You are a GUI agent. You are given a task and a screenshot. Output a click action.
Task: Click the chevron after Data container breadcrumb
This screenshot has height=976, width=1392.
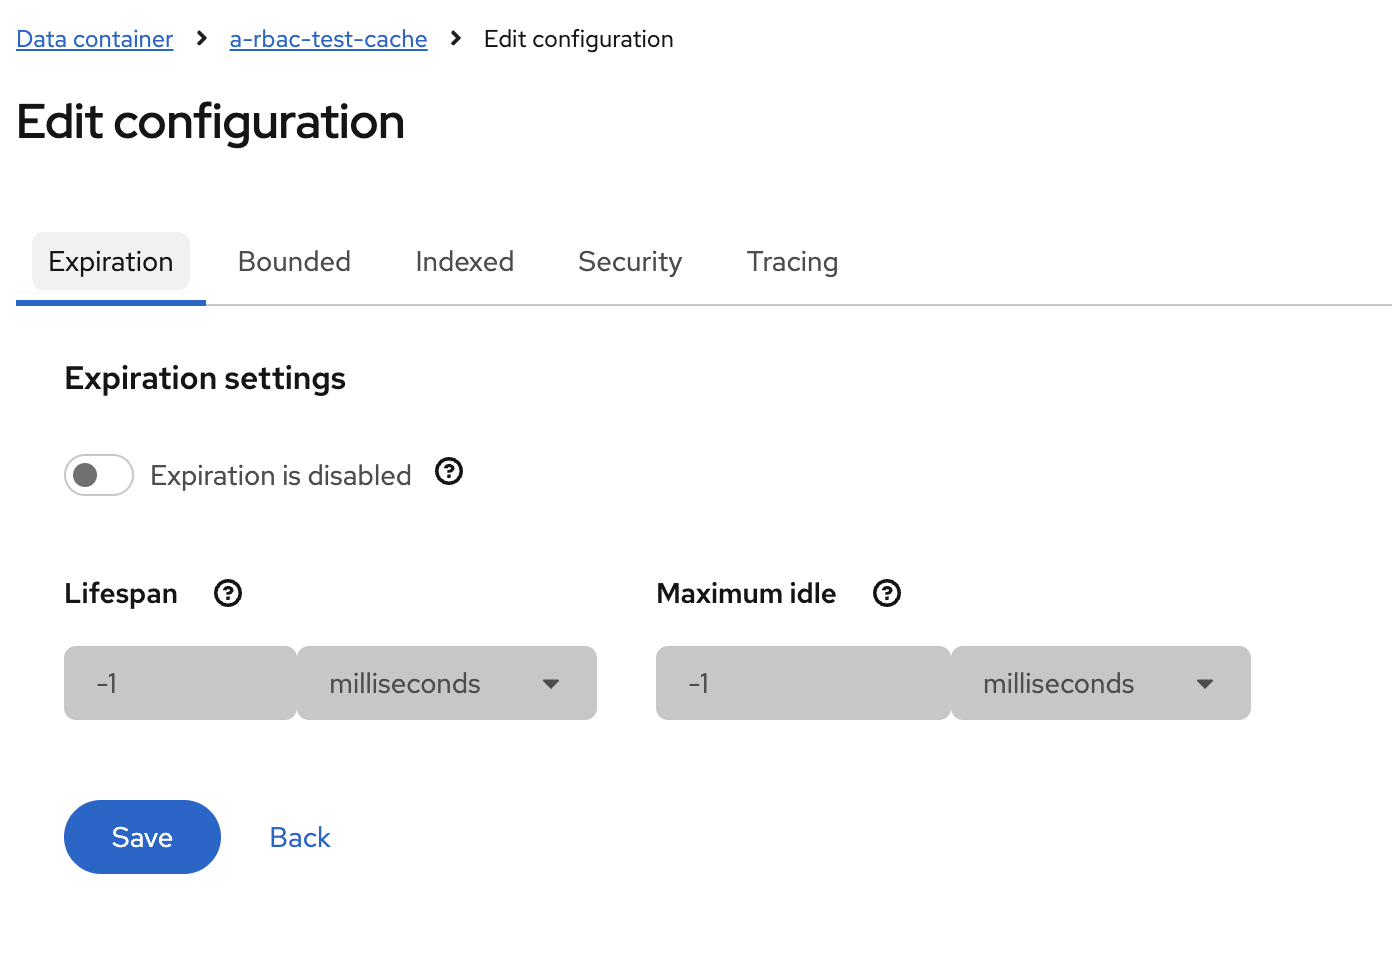[x=200, y=39]
